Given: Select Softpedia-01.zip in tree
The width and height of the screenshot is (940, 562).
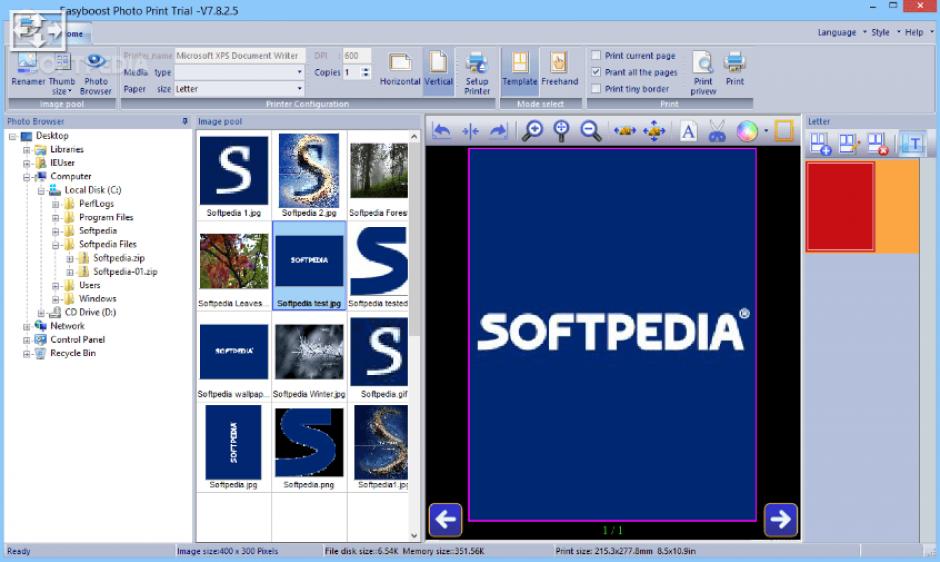Looking at the screenshot, I should click(125, 272).
